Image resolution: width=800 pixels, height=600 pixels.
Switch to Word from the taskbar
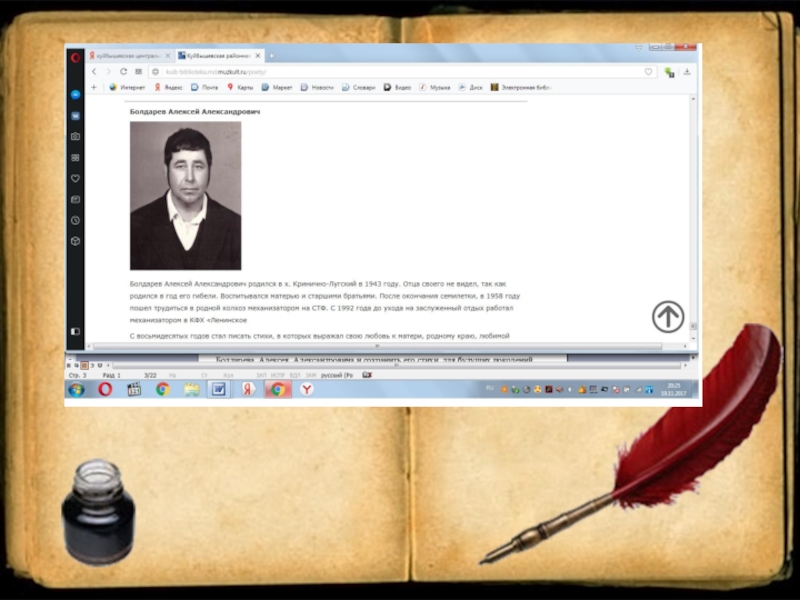[x=219, y=390]
